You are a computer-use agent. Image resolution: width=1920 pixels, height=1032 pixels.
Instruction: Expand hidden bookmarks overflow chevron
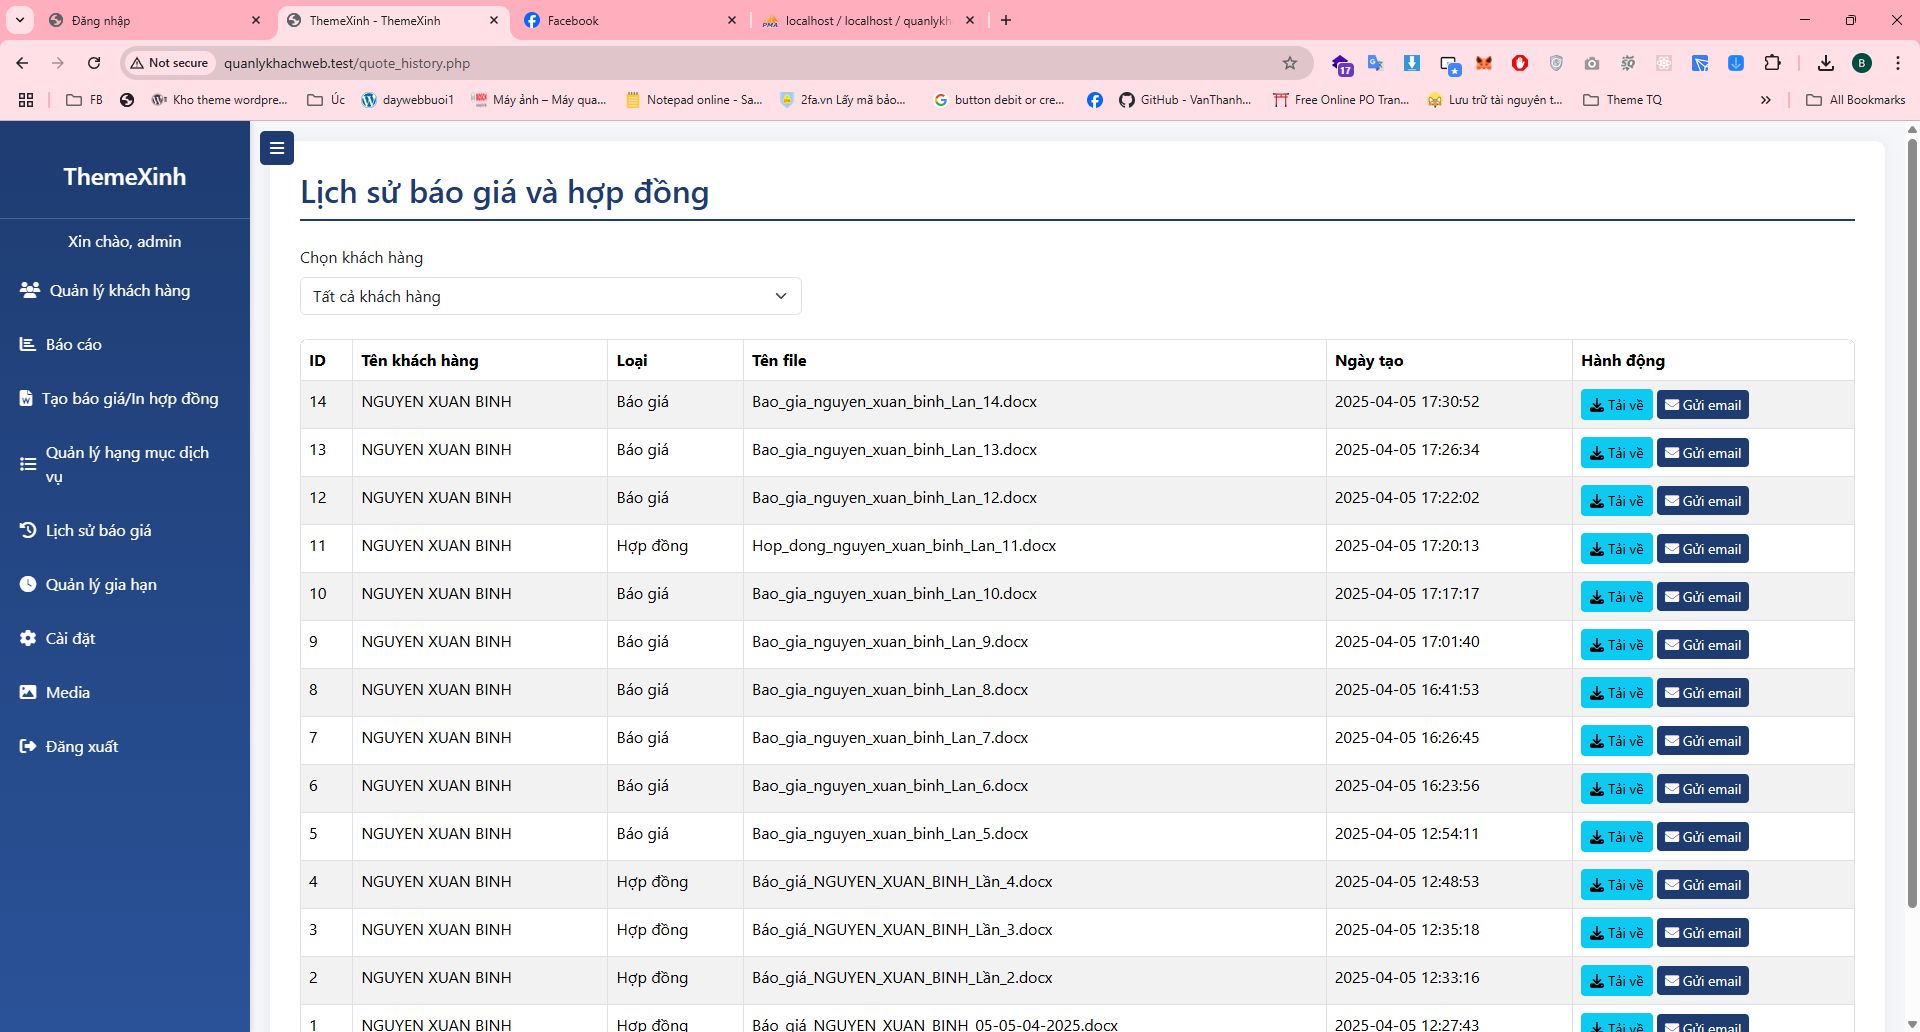point(1765,100)
